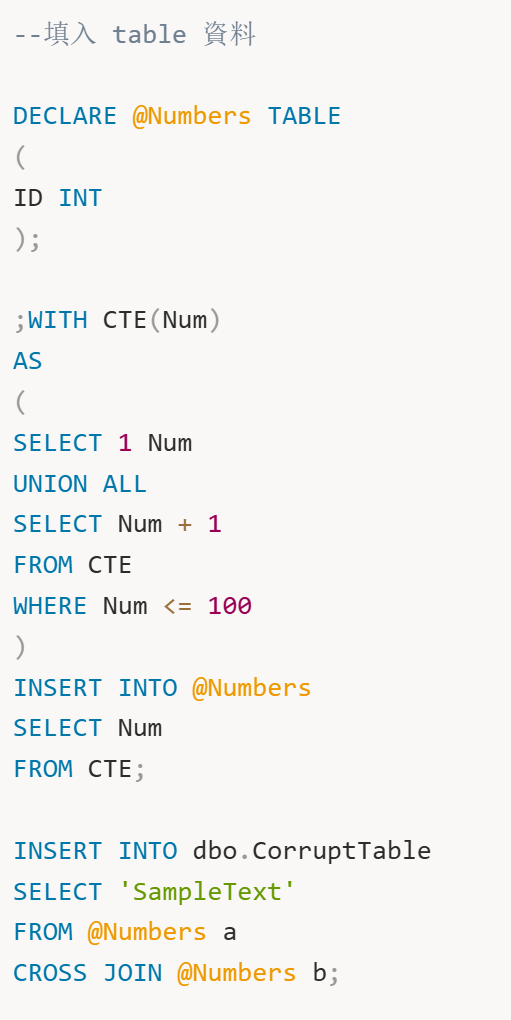This screenshot has height=1020, width=511.
Task: Click the 'FROM CTE;' line
Action: pyautogui.click(x=80, y=770)
